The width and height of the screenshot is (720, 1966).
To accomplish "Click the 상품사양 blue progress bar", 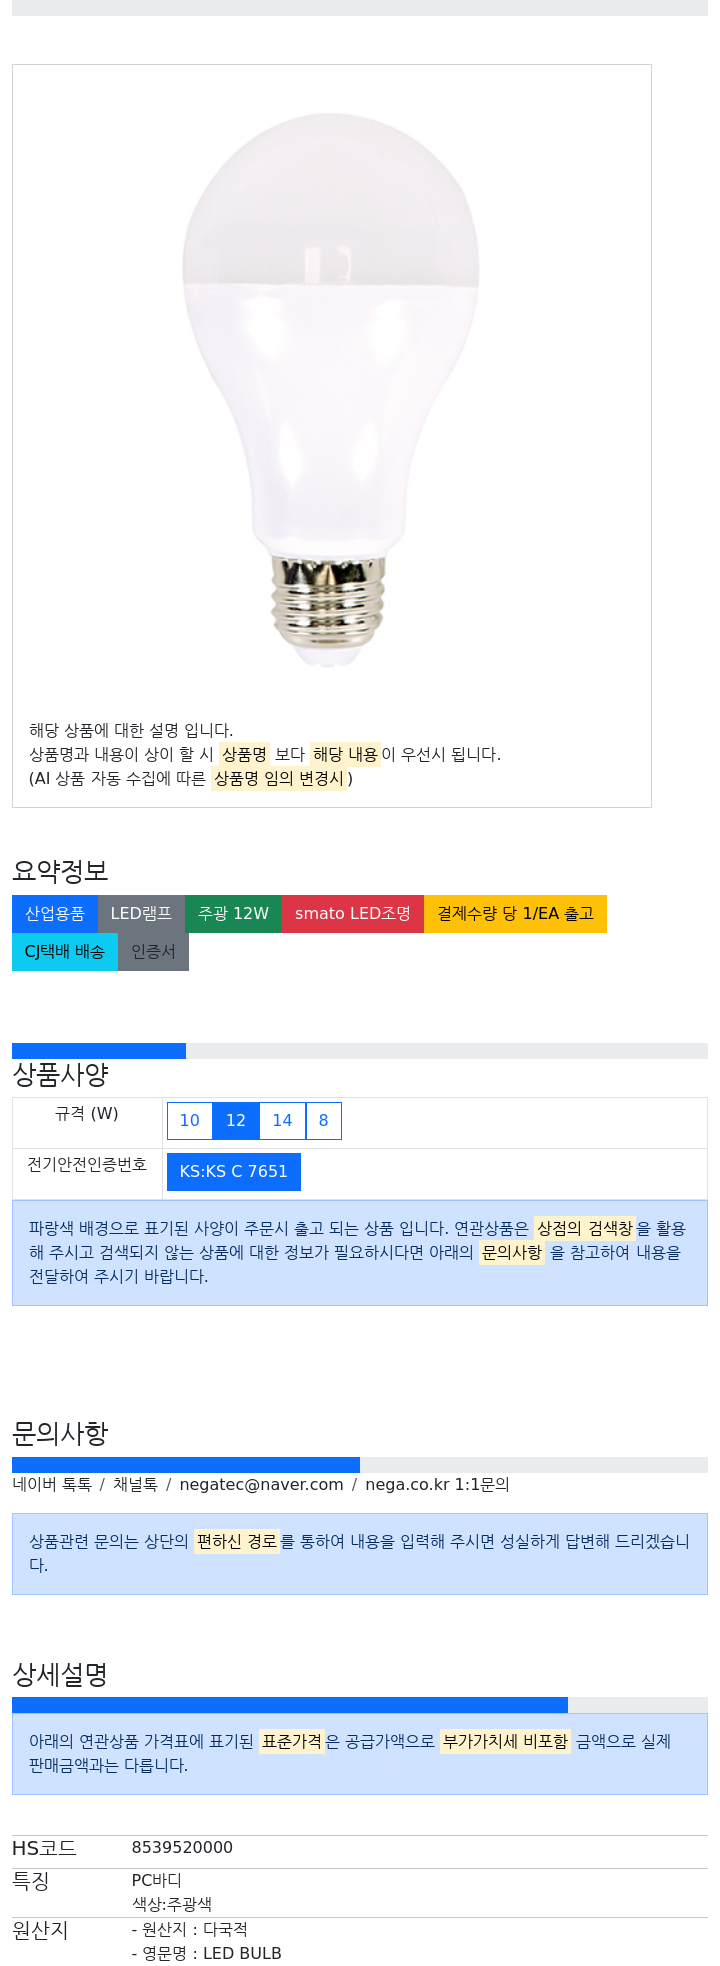I will click(x=99, y=1051).
